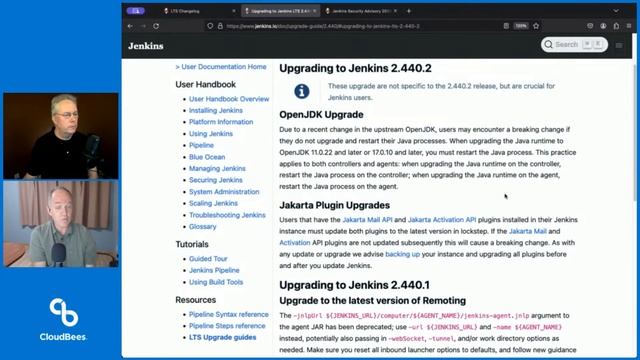Click the page vertical scrollbar

[x=635, y=133]
